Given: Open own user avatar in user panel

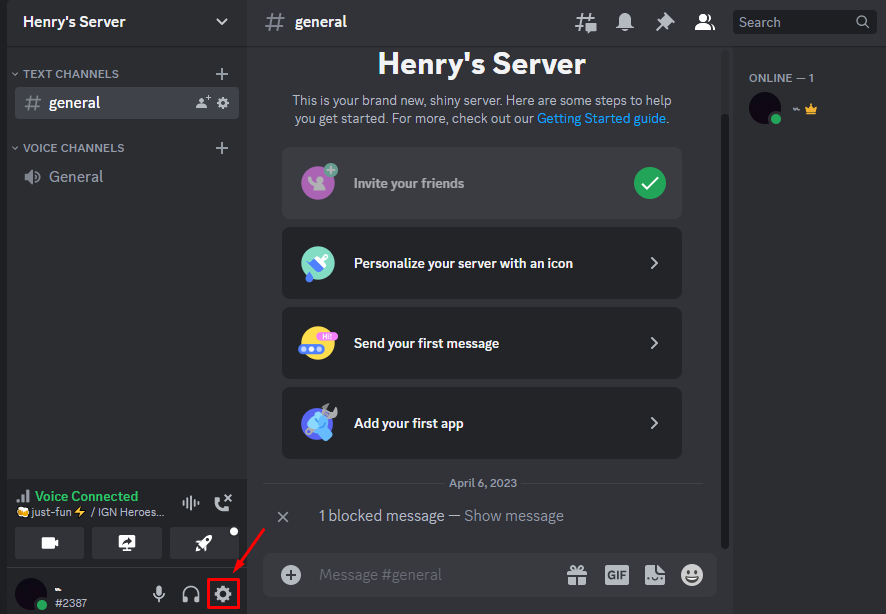Looking at the screenshot, I should coord(31,594).
